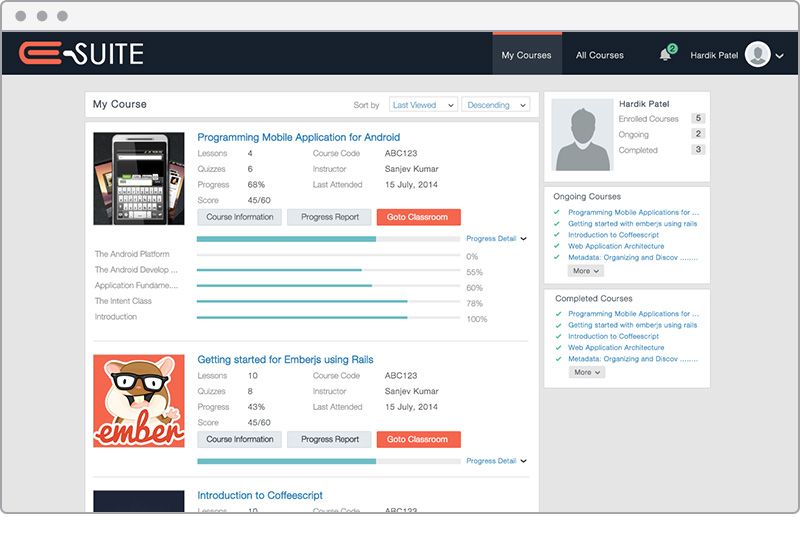Expand Progress Detail for Emberjs course

(x=496, y=461)
